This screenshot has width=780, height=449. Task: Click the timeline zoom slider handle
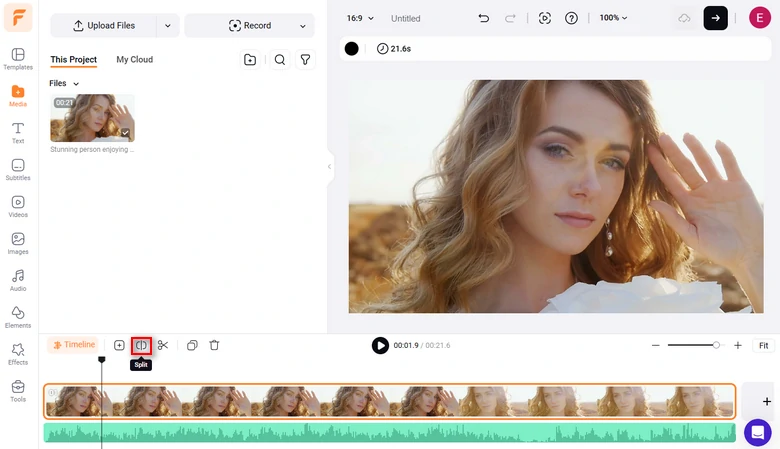[x=716, y=345]
